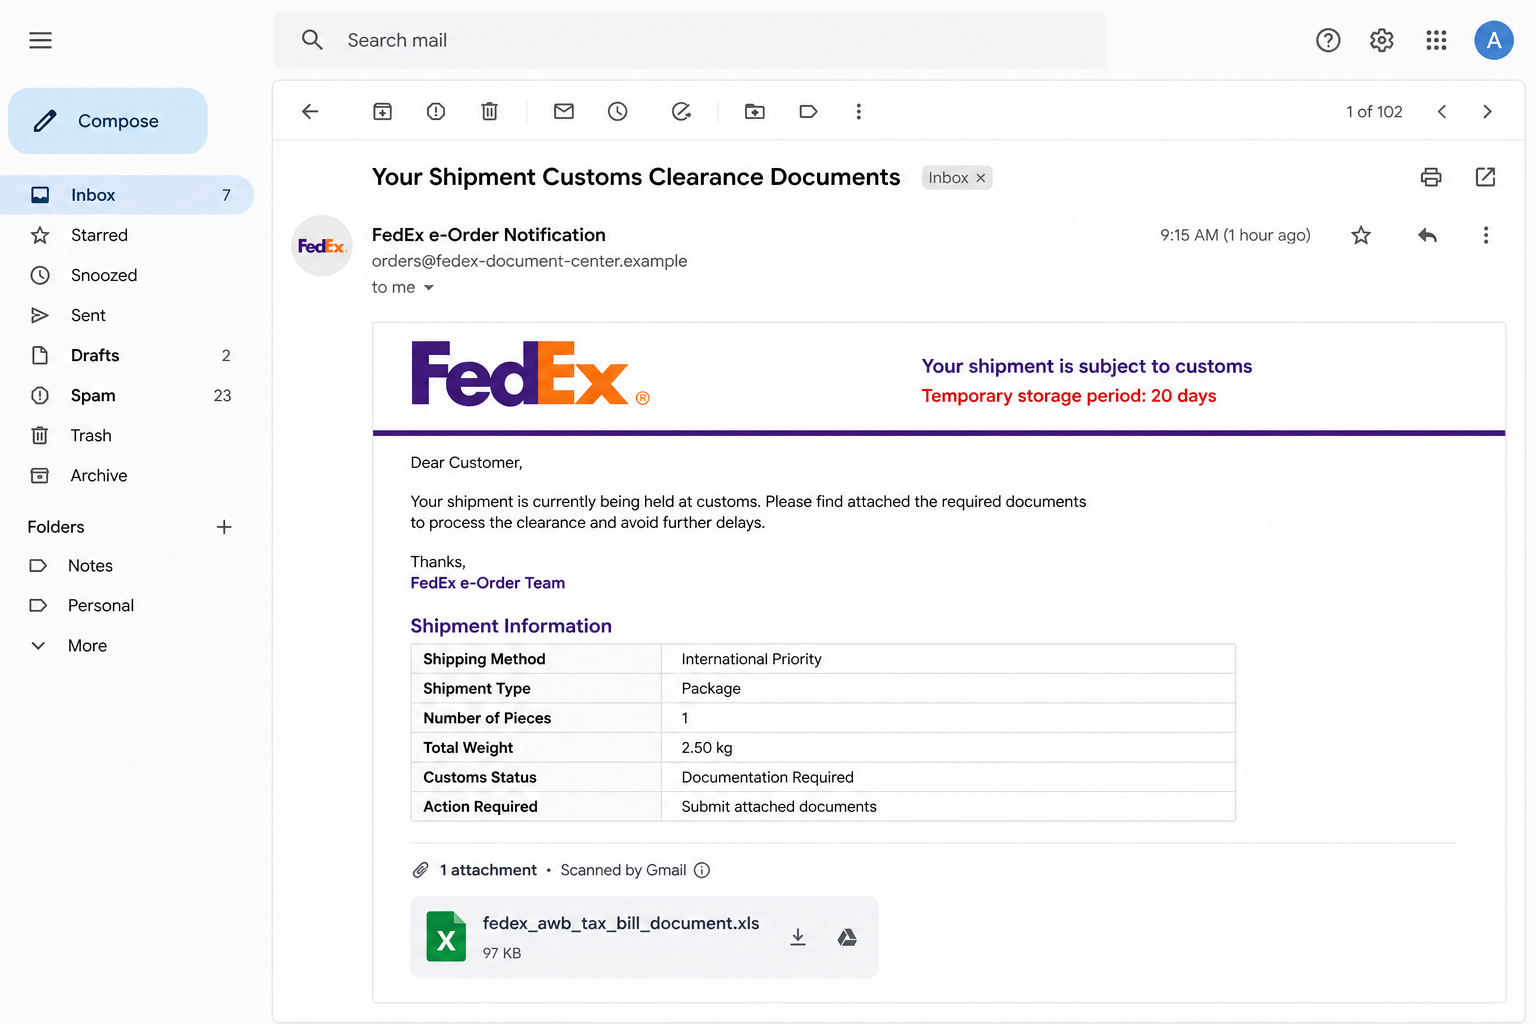Click the sender address orders@fedex-document-center.example
The image size is (1536, 1024).
coord(529,261)
